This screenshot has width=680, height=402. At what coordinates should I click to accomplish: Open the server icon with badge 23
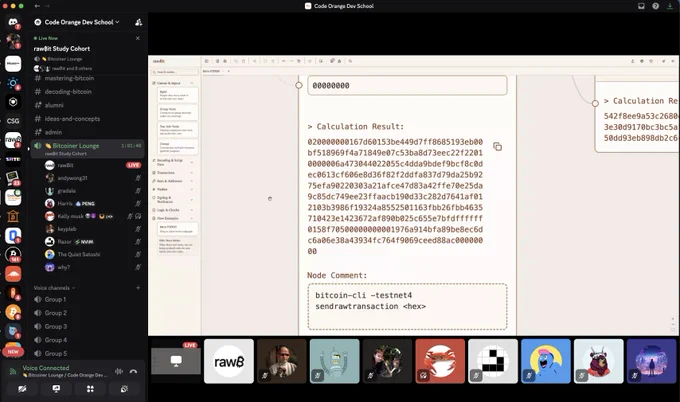click(13, 178)
